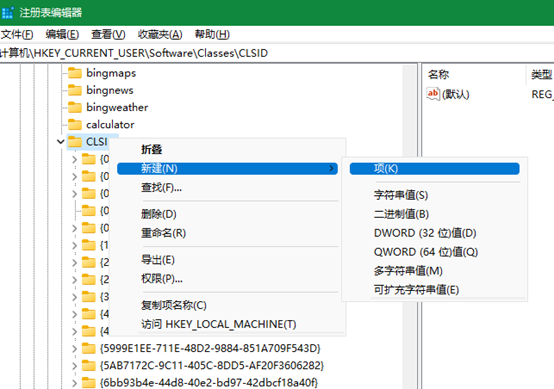This screenshot has height=389, width=554.
Task: Click the CLSID folder icon
Action: click(x=75, y=142)
